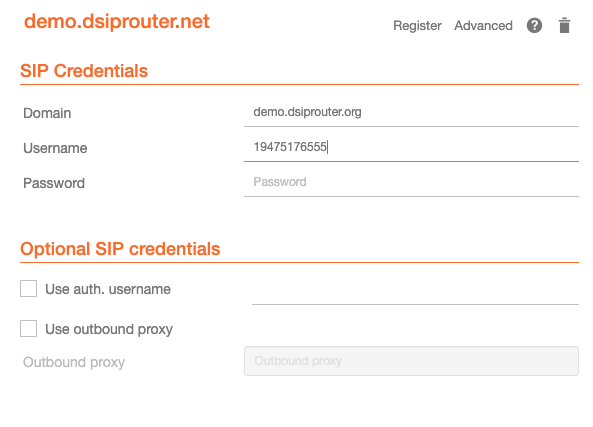This screenshot has height=427, width=593.
Task: Click into the Username field with 19475176555
Action: pyautogui.click(x=411, y=147)
